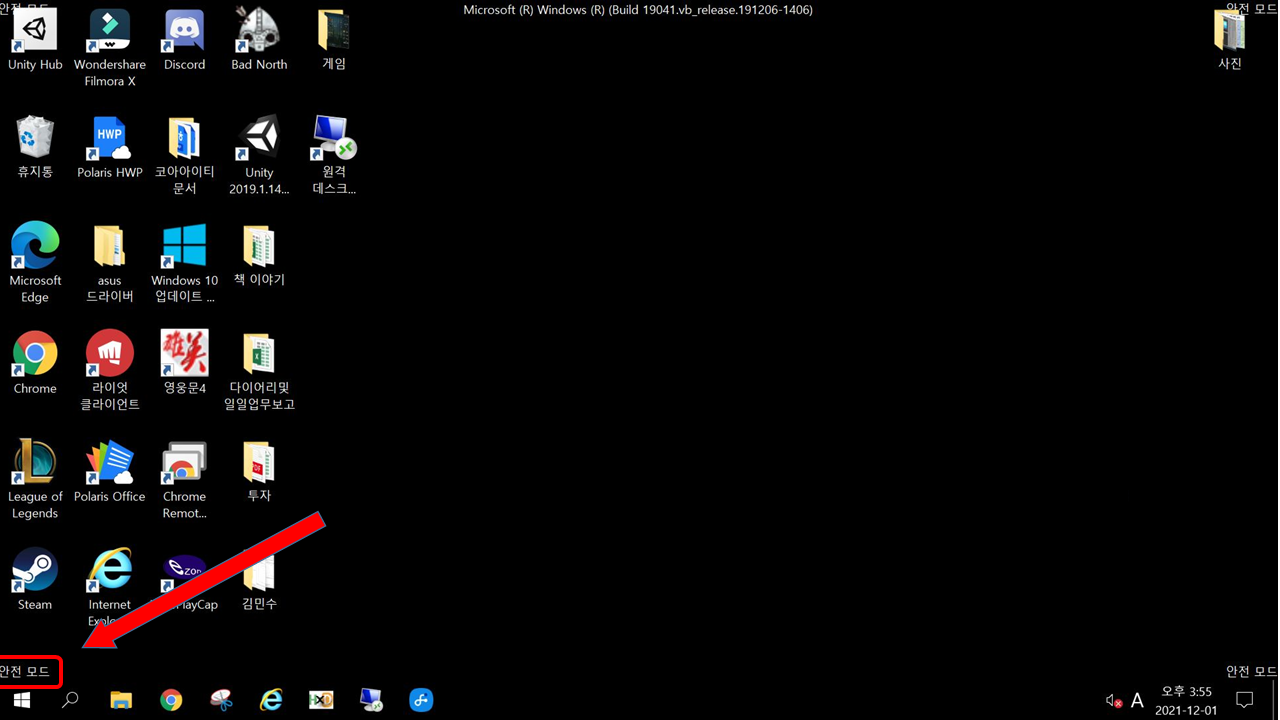Viewport: 1280px width, 720px height.
Task: Select the Steam desktop shortcut
Action: pos(35,580)
